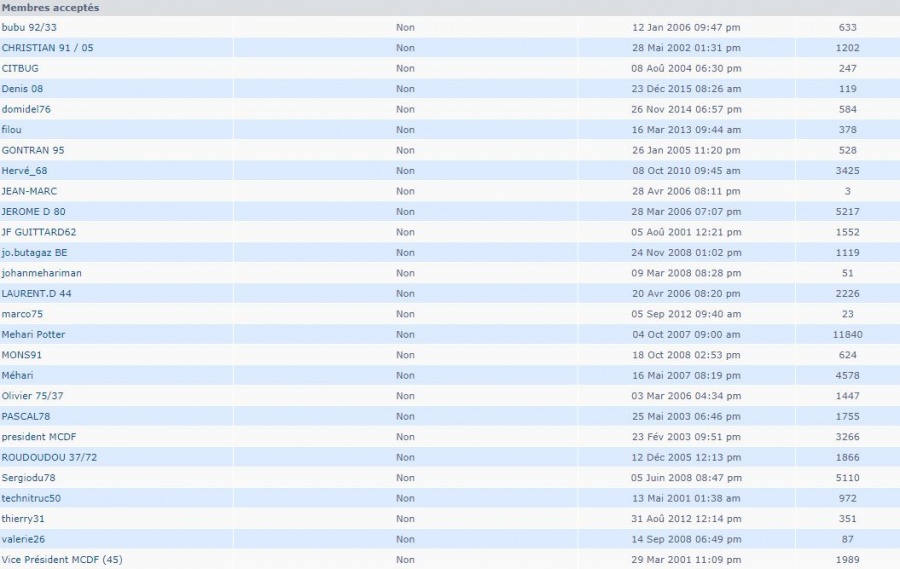This screenshot has height=569, width=900.
Task: Open JEROME D 80 profile
Action: (33, 212)
